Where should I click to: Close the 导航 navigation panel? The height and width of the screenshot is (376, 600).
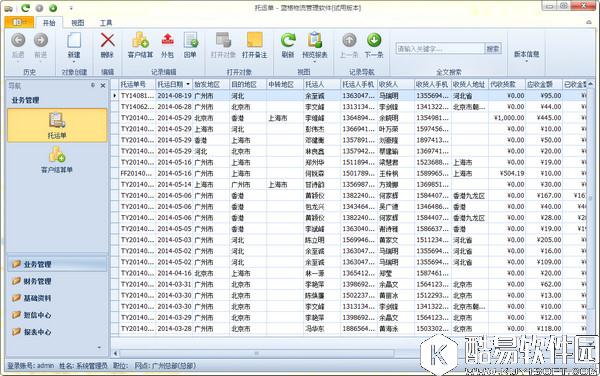coord(103,86)
